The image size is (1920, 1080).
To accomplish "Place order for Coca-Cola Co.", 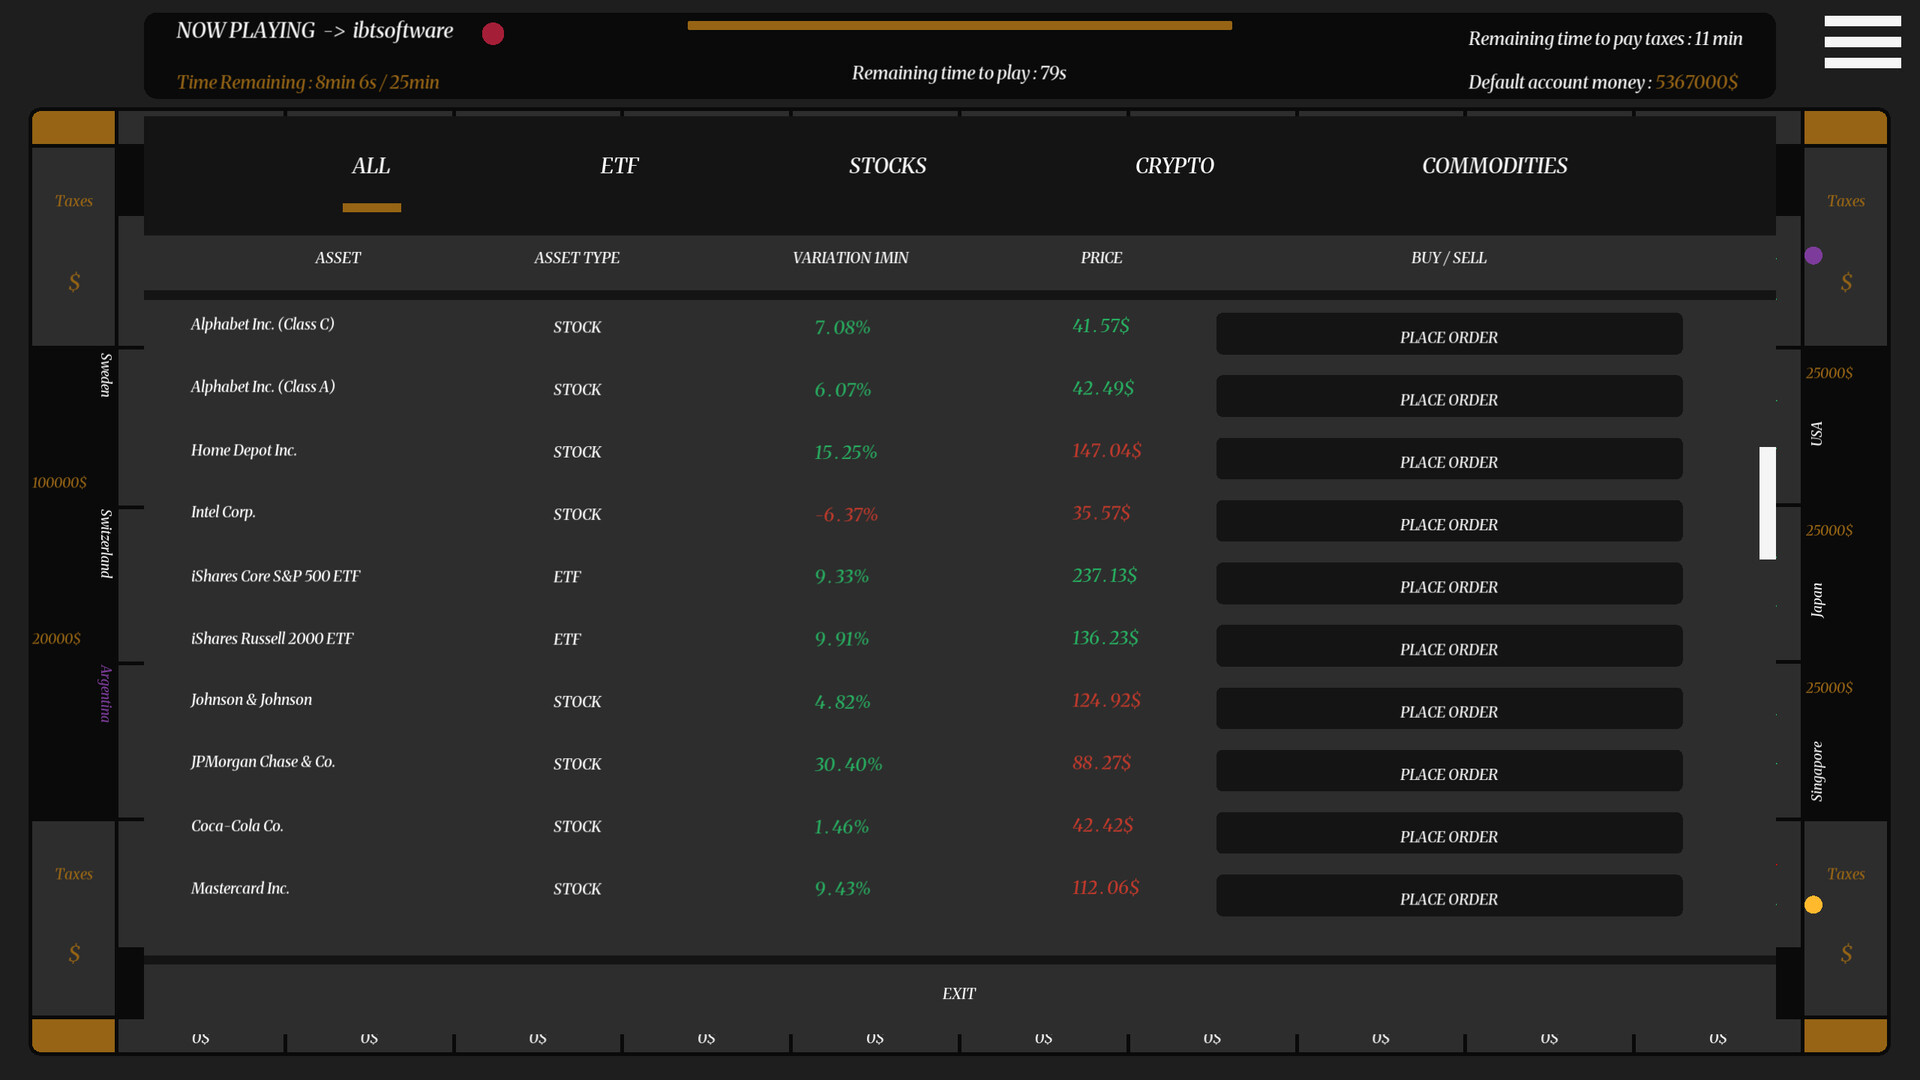I will pos(1448,835).
